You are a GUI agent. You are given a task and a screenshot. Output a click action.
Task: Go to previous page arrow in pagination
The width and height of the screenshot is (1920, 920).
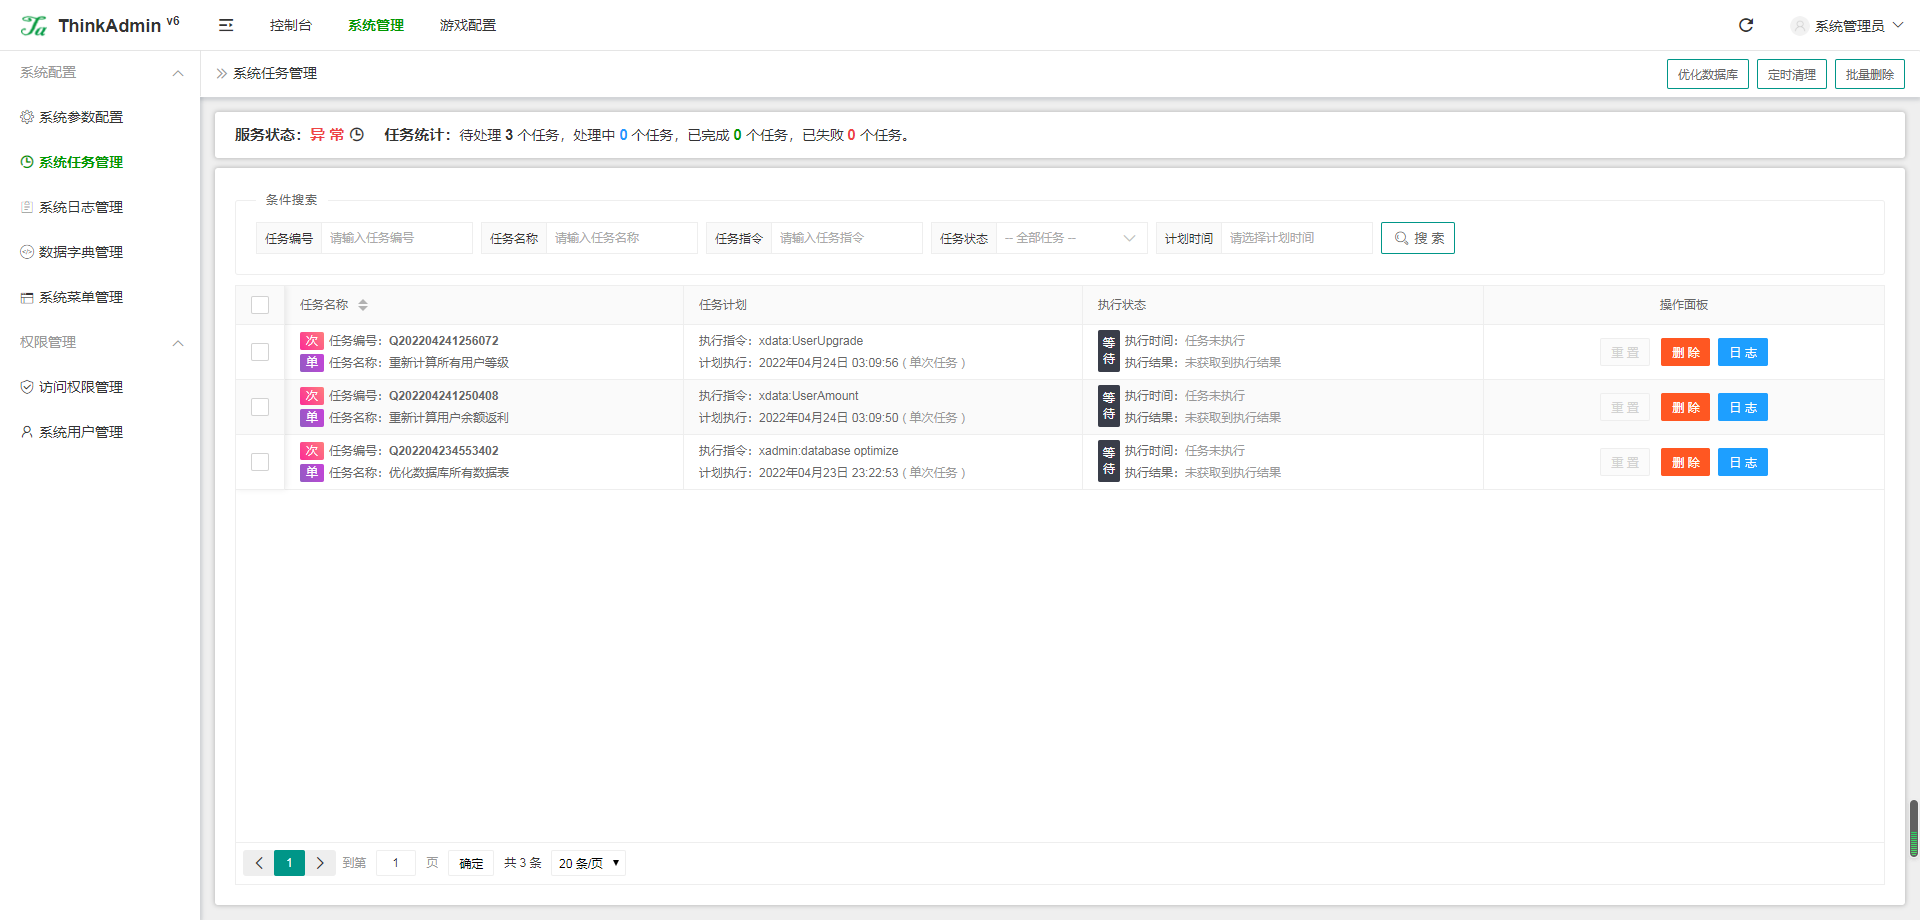pyautogui.click(x=259, y=863)
